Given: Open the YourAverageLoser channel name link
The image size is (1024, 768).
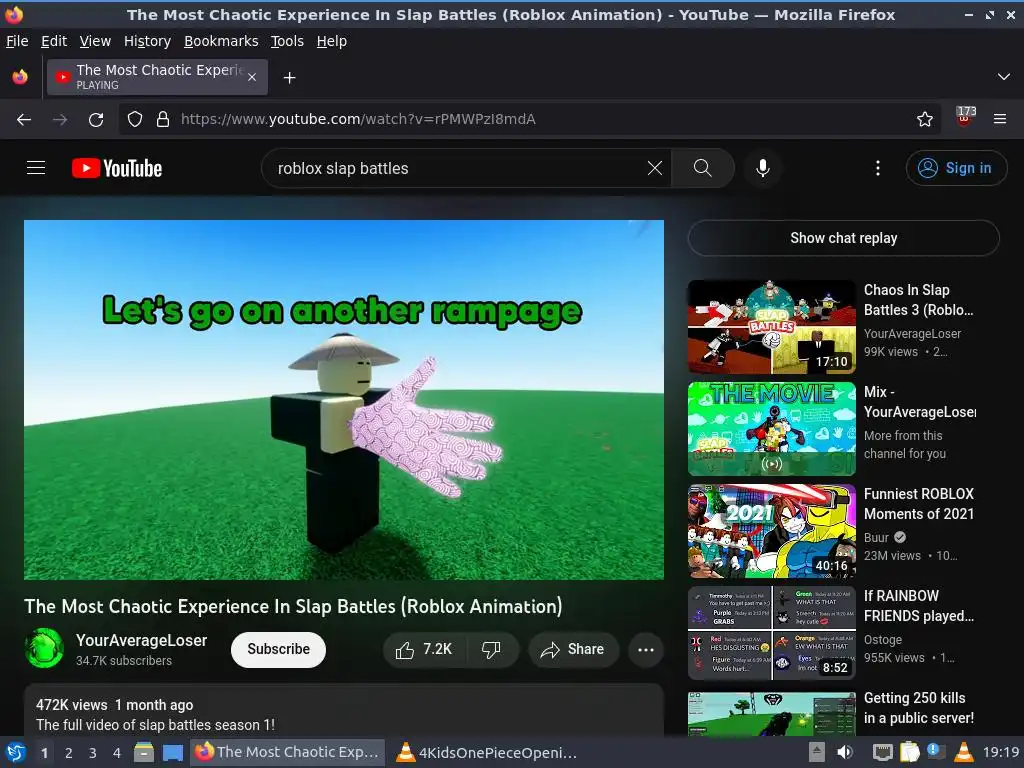Looking at the screenshot, I should (x=142, y=640).
